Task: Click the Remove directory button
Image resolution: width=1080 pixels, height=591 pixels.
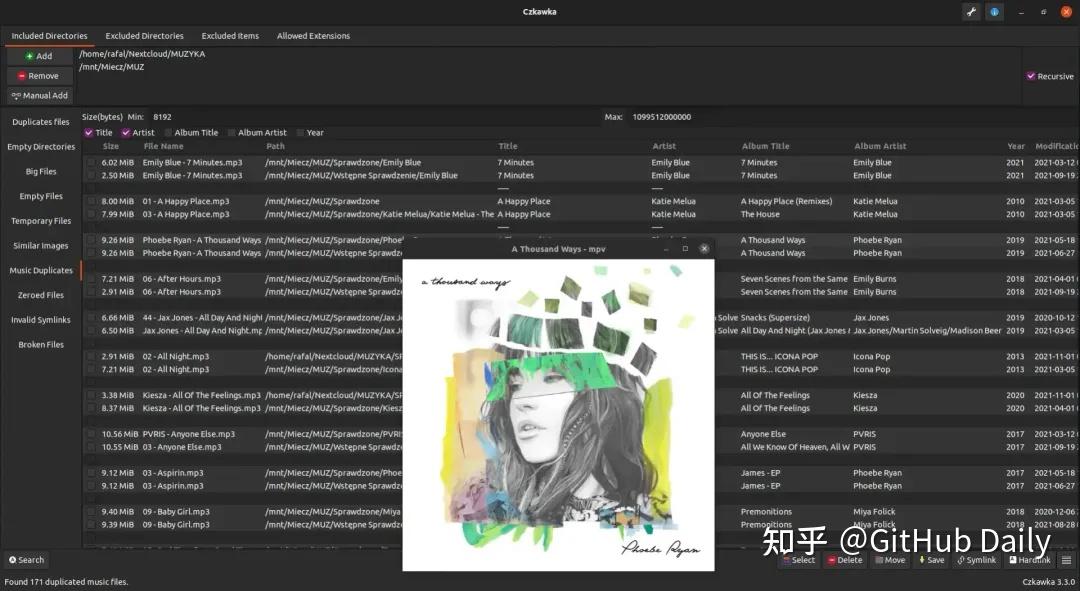Action: (x=39, y=76)
